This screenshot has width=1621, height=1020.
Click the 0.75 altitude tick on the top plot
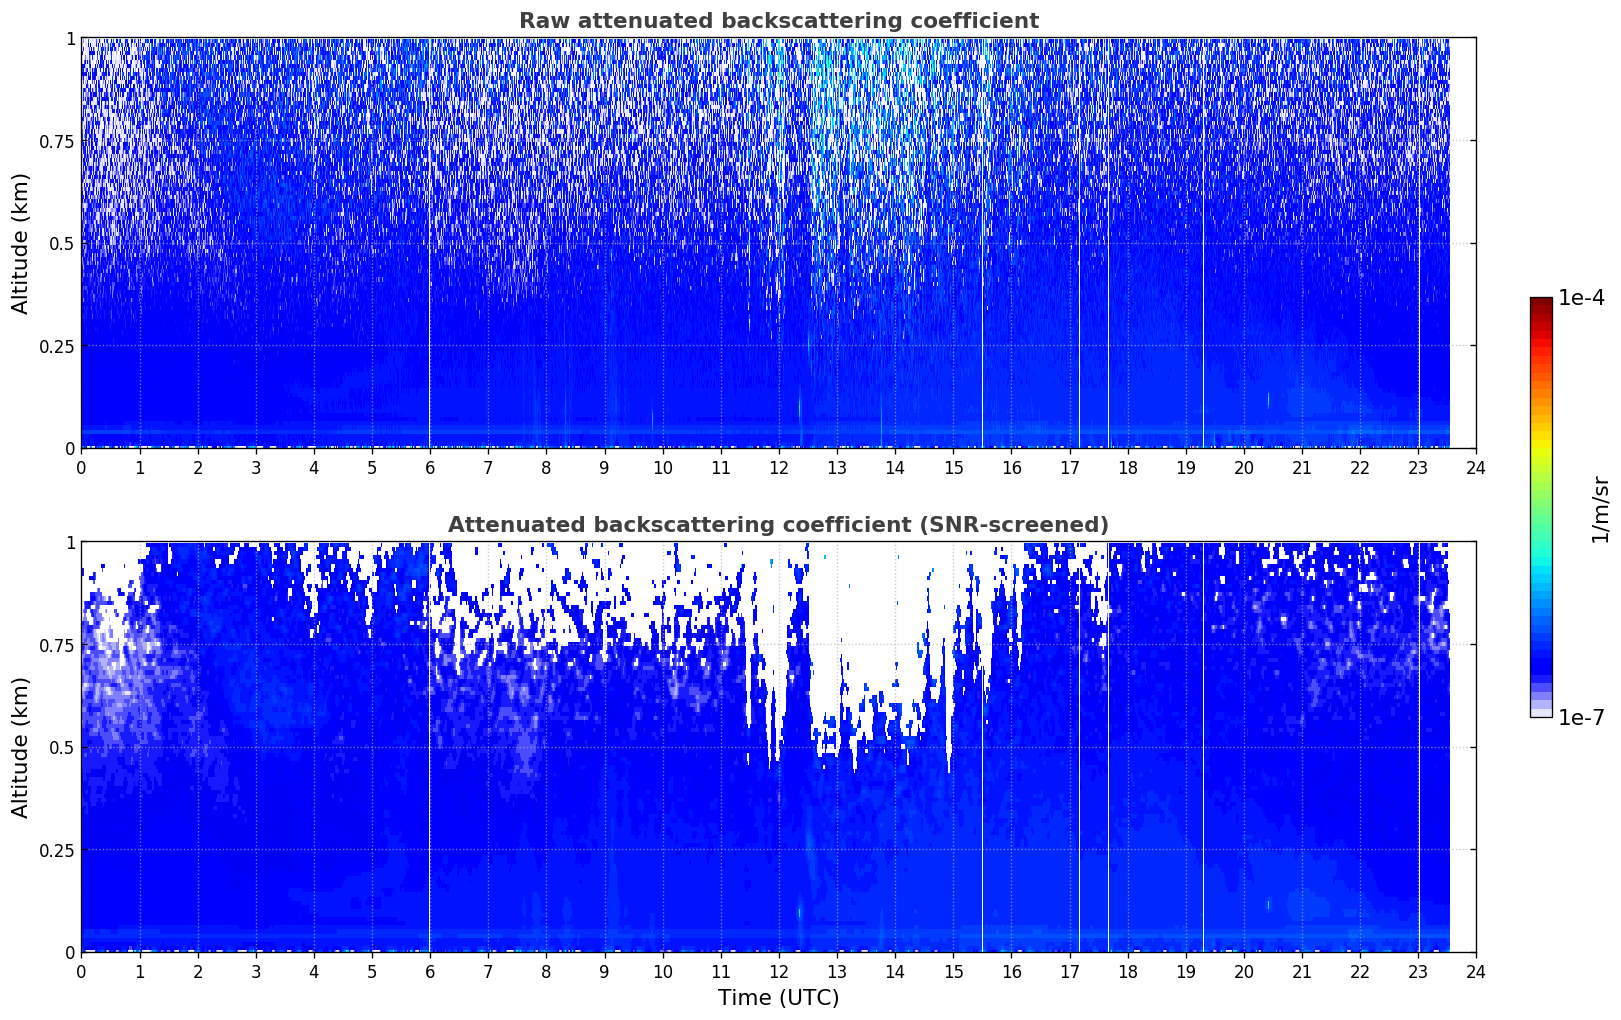coord(57,141)
